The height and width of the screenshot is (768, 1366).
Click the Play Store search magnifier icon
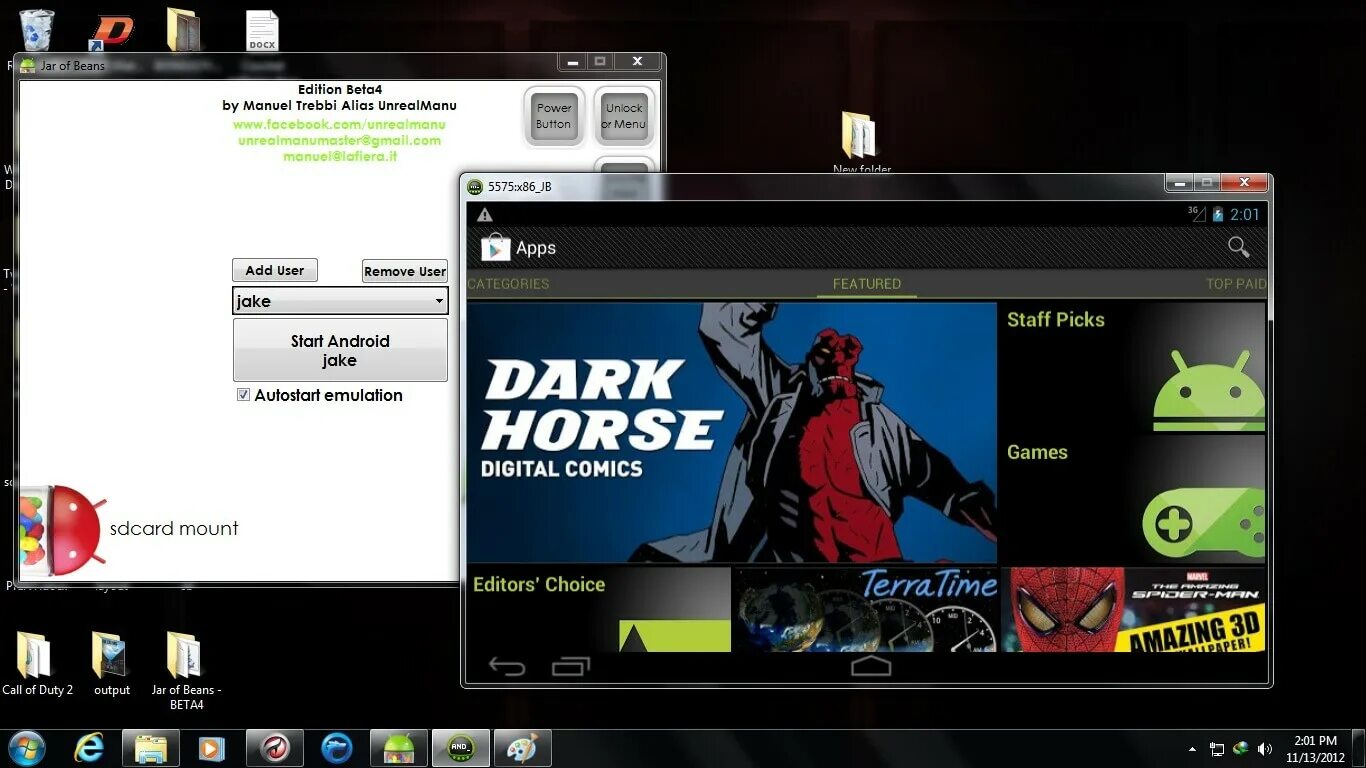[1239, 247]
